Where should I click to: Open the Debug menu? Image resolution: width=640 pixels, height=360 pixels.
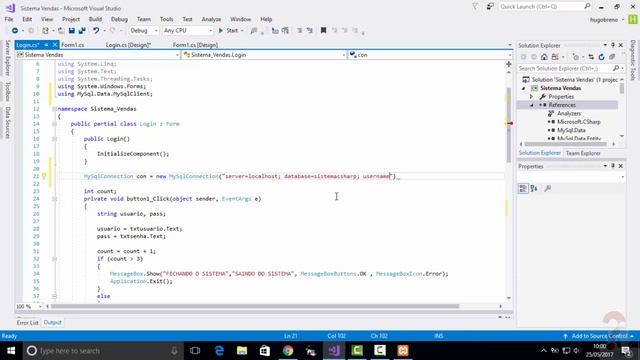pyautogui.click(x=119, y=19)
